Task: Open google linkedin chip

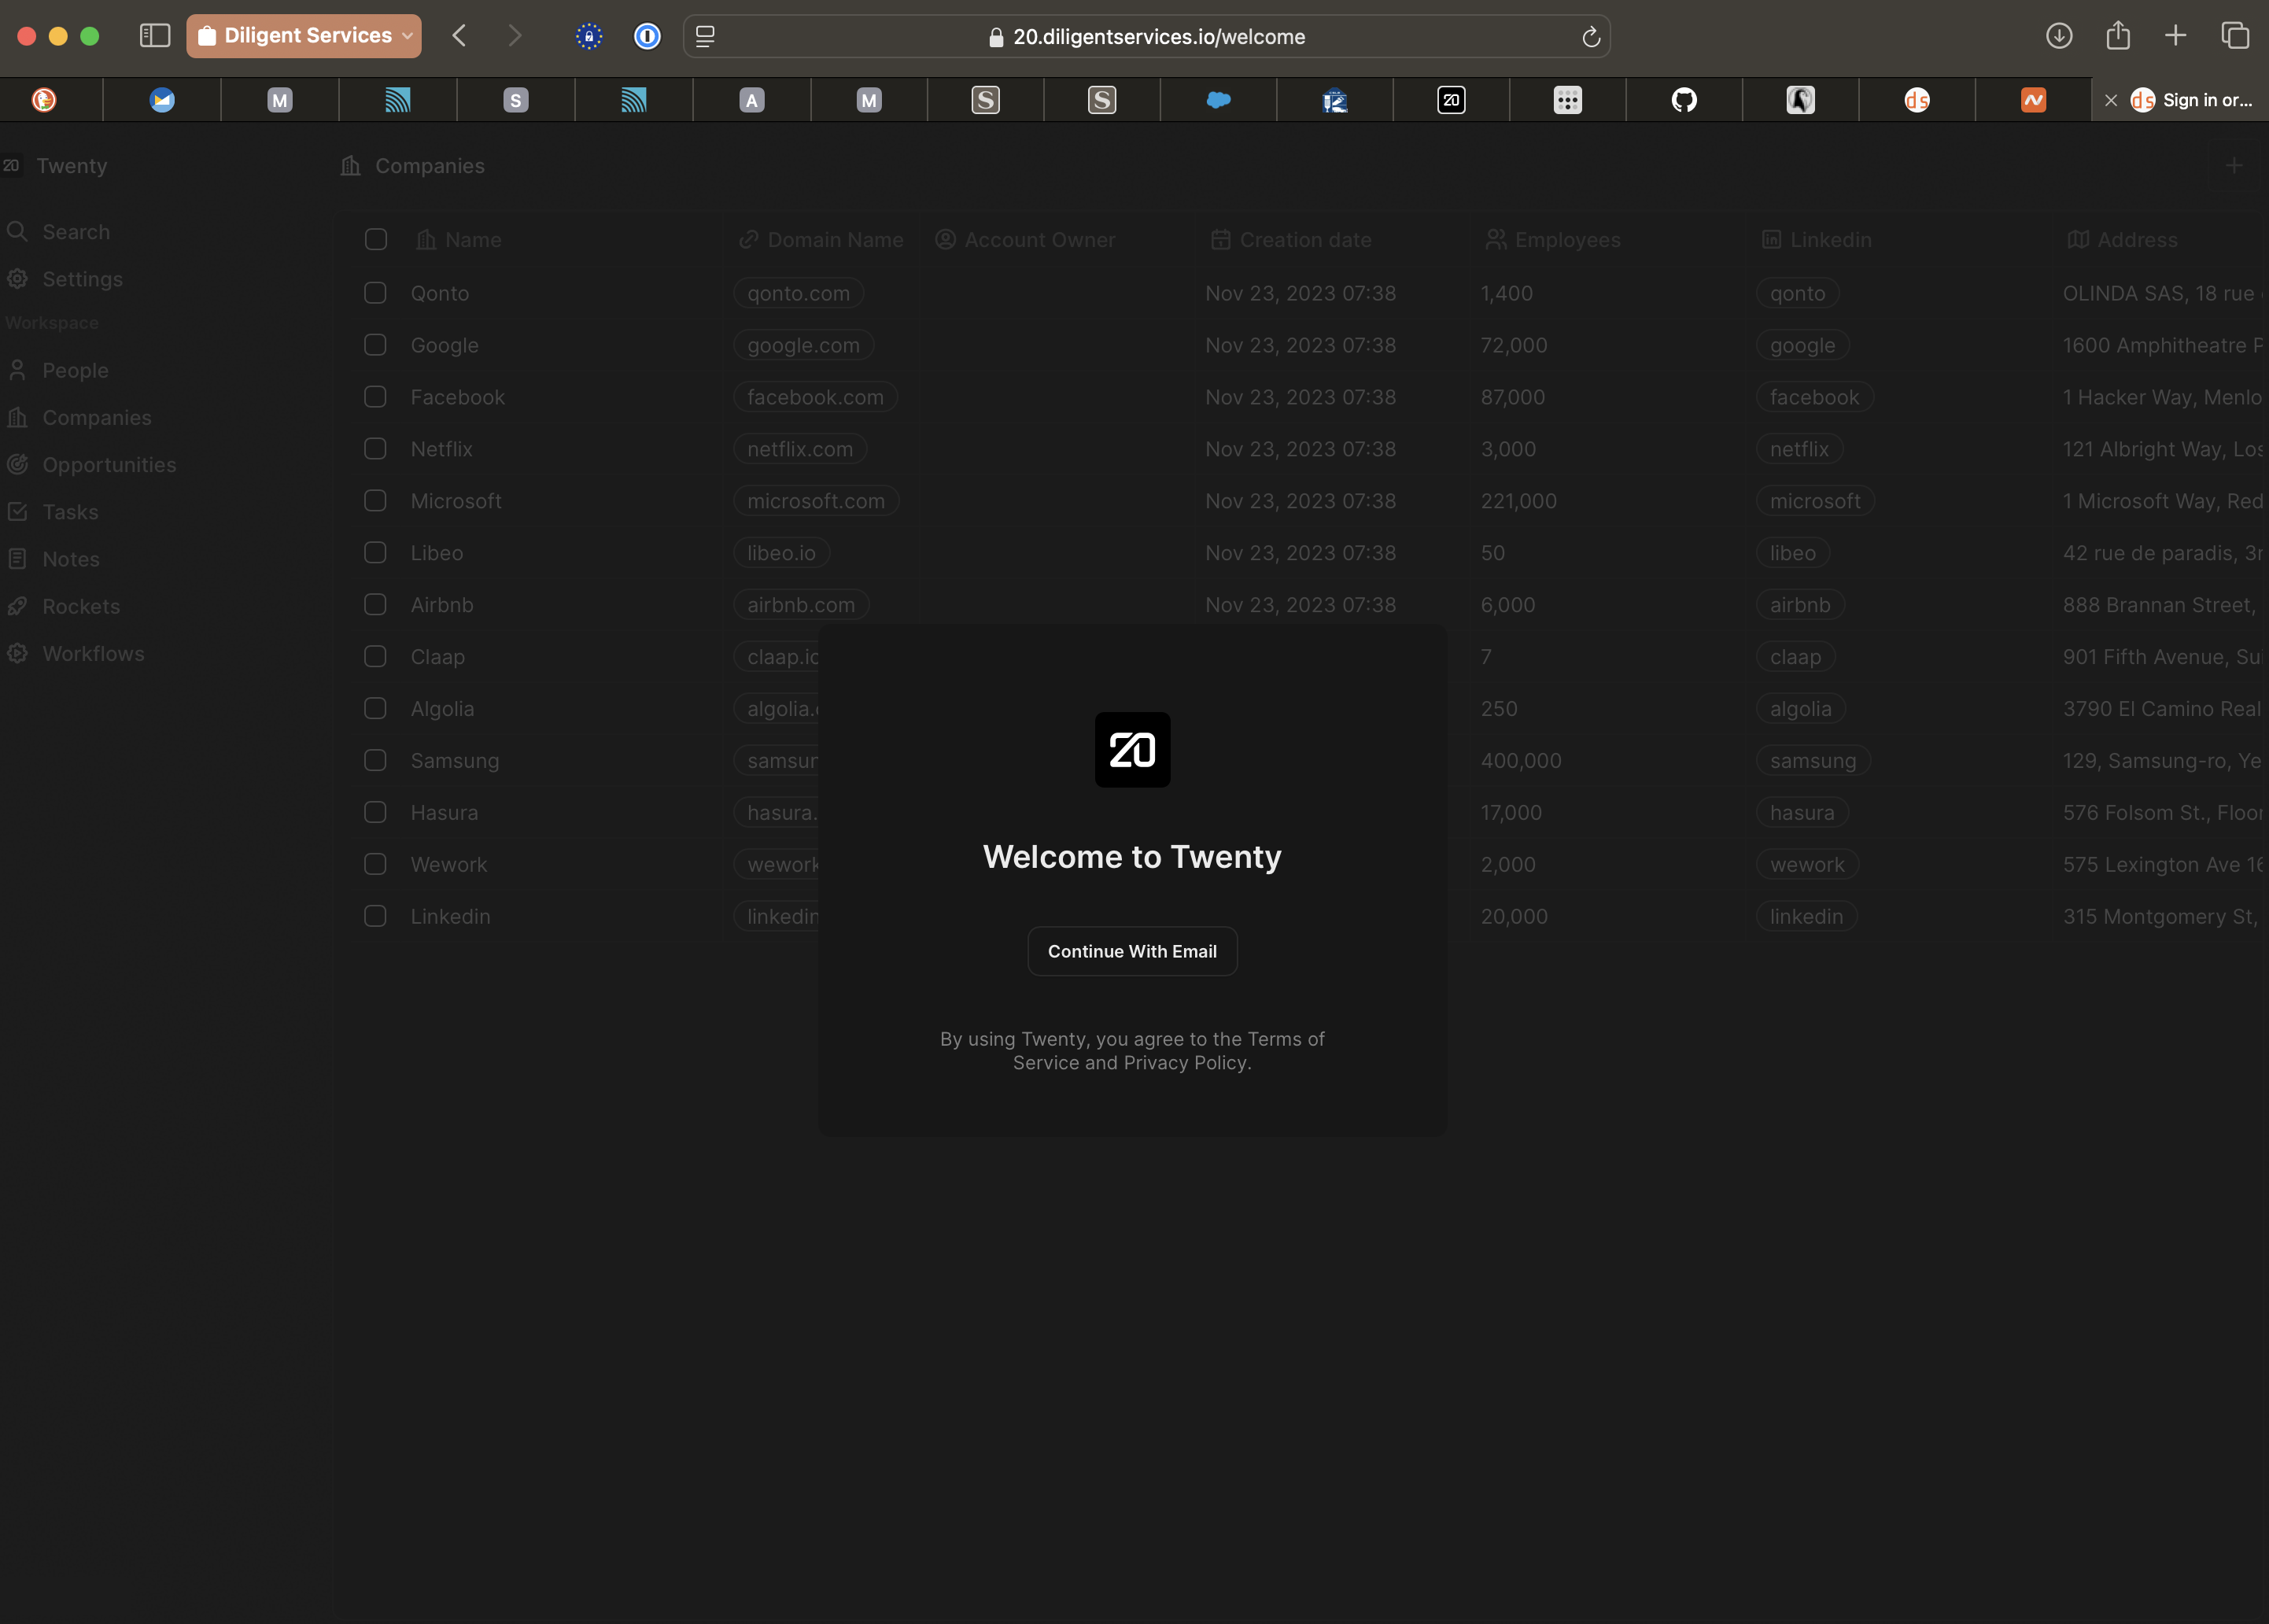Action: tap(1802, 345)
